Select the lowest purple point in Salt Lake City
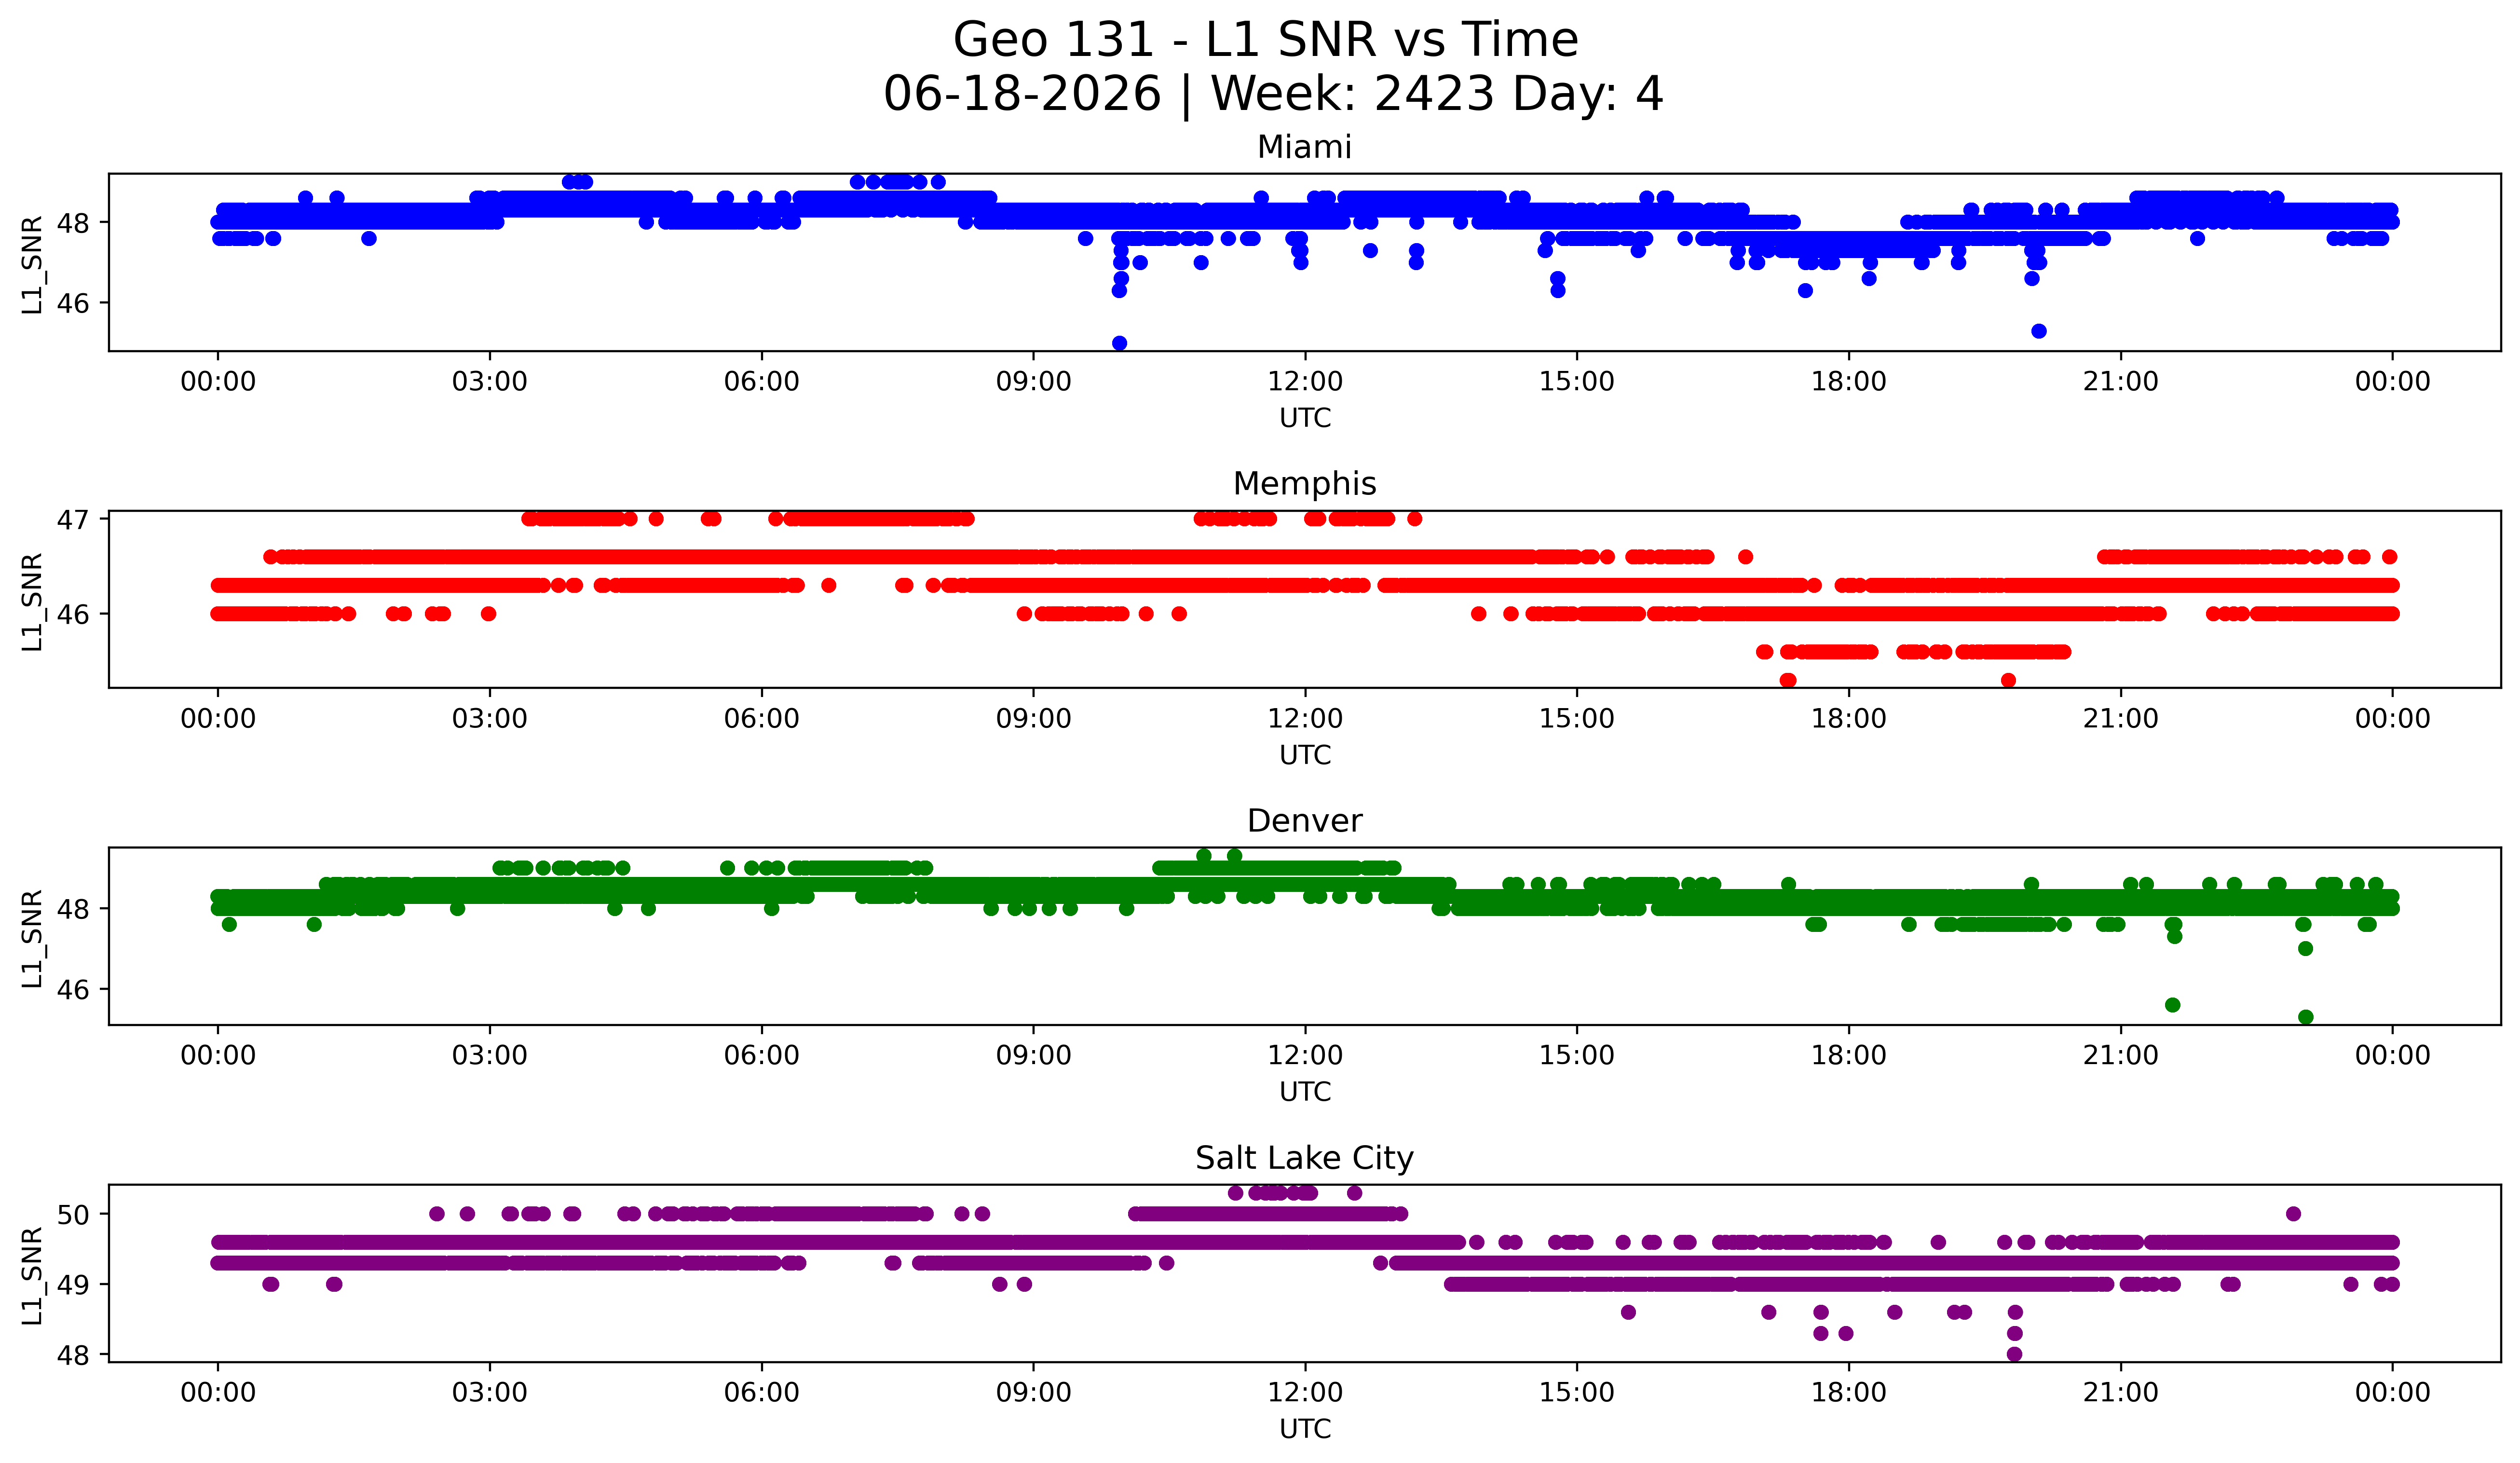This screenshot has width=2520, height=1463. [2014, 1354]
